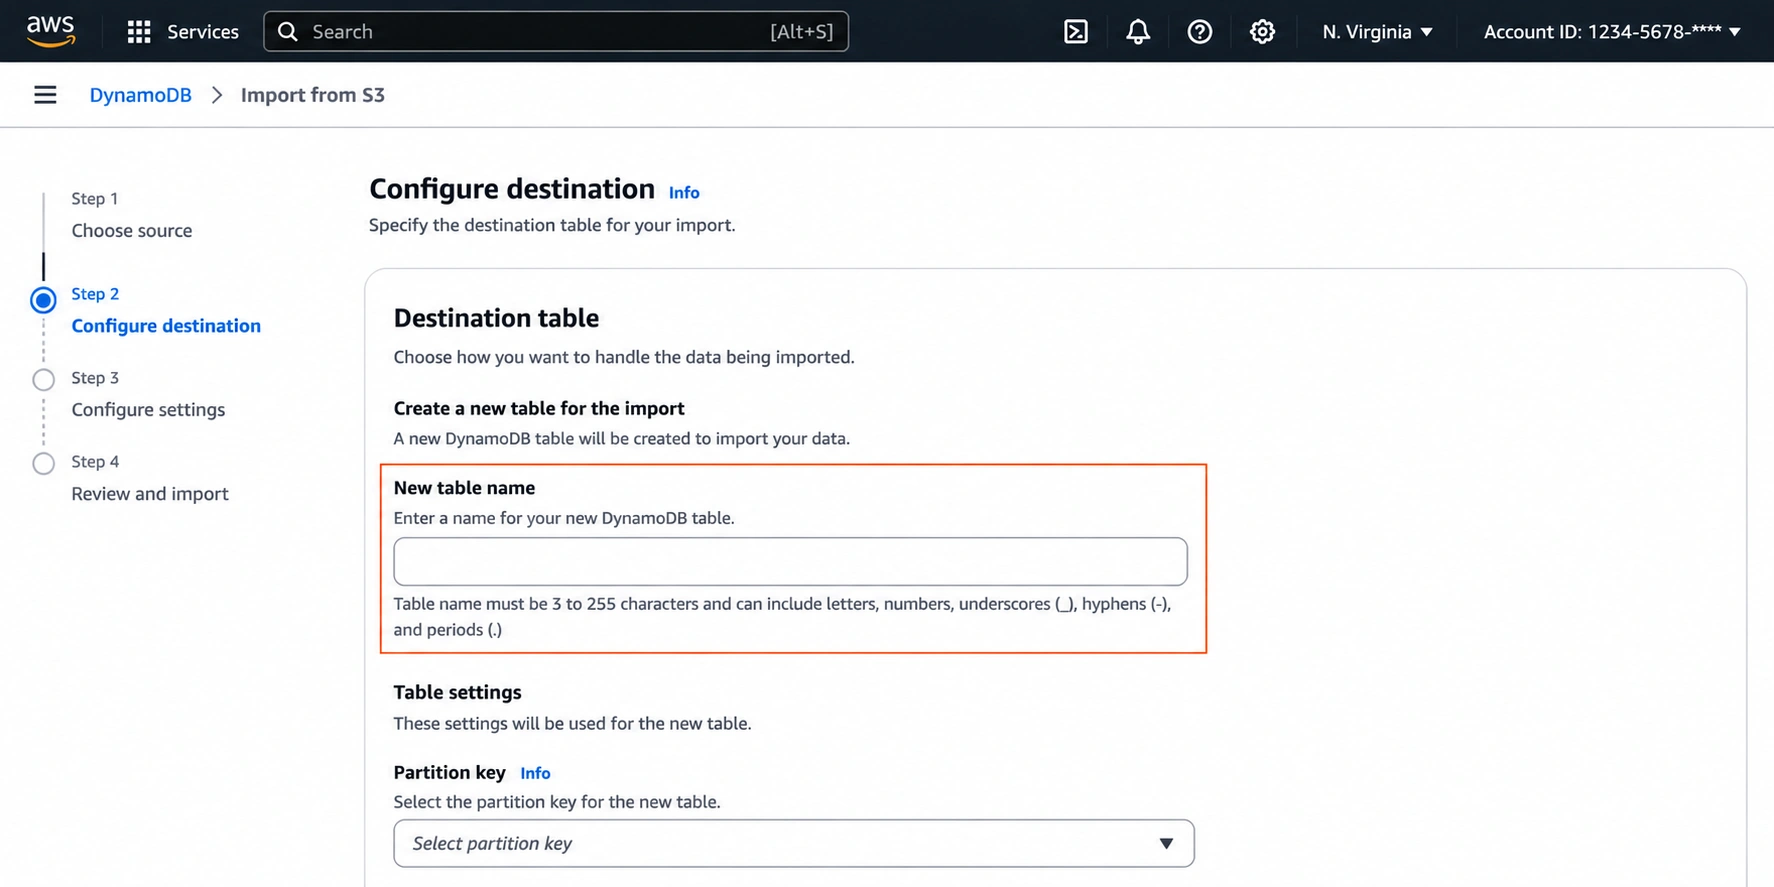Viewport: 1774px width, 887px height.
Task: Focus the AWS search box
Action: (x=556, y=32)
